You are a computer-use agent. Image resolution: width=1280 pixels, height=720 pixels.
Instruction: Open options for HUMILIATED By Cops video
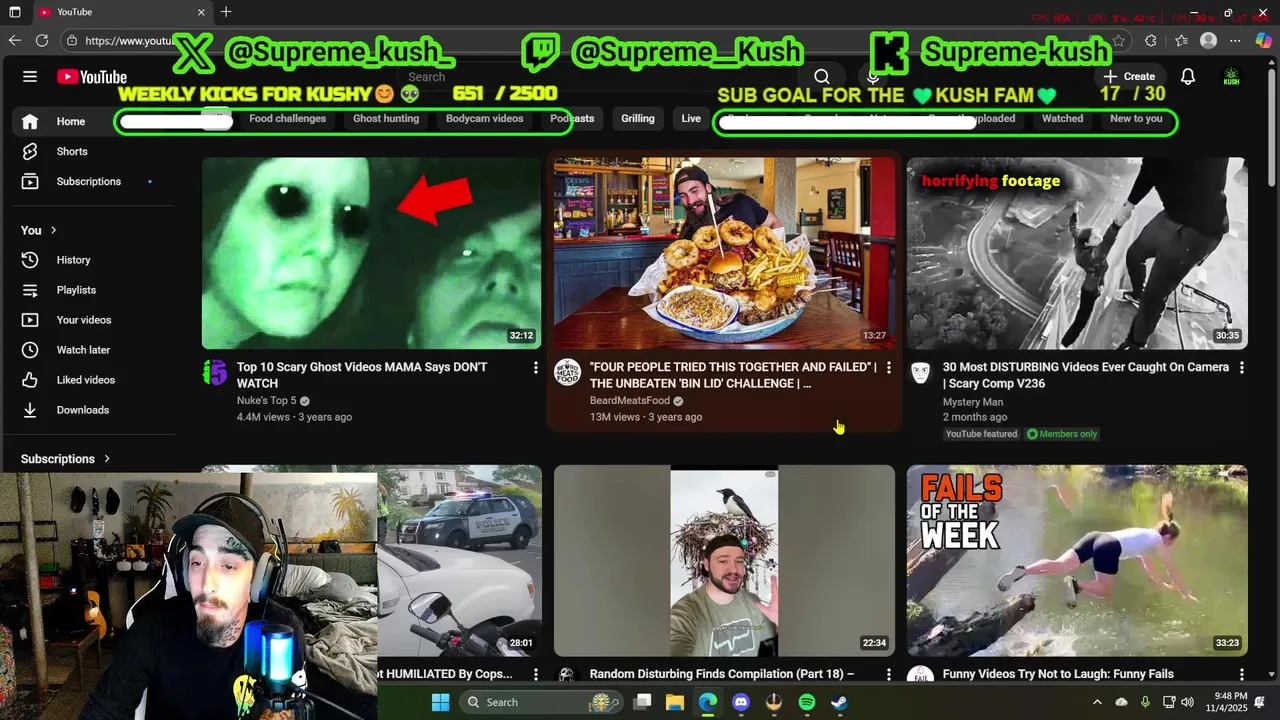pyautogui.click(x=535, y=675)
